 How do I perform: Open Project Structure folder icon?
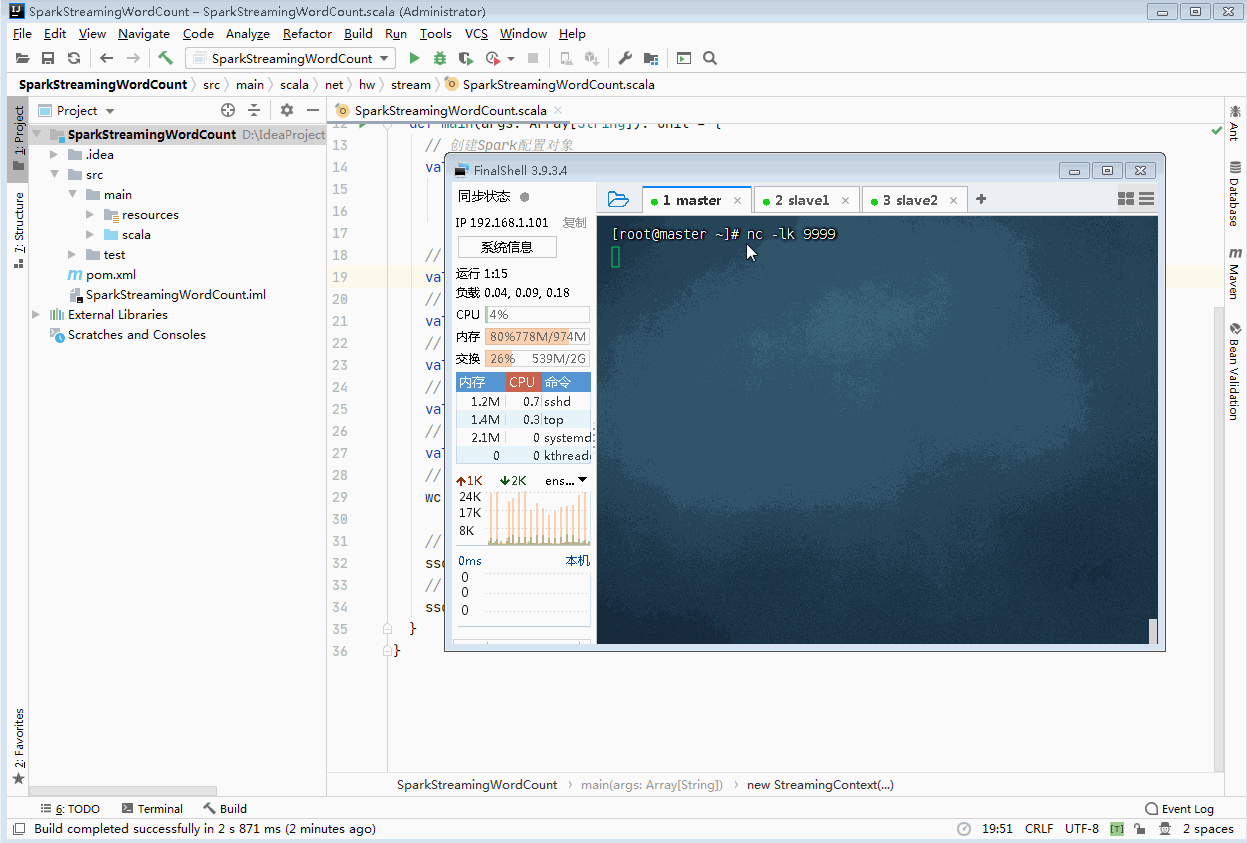651,59
